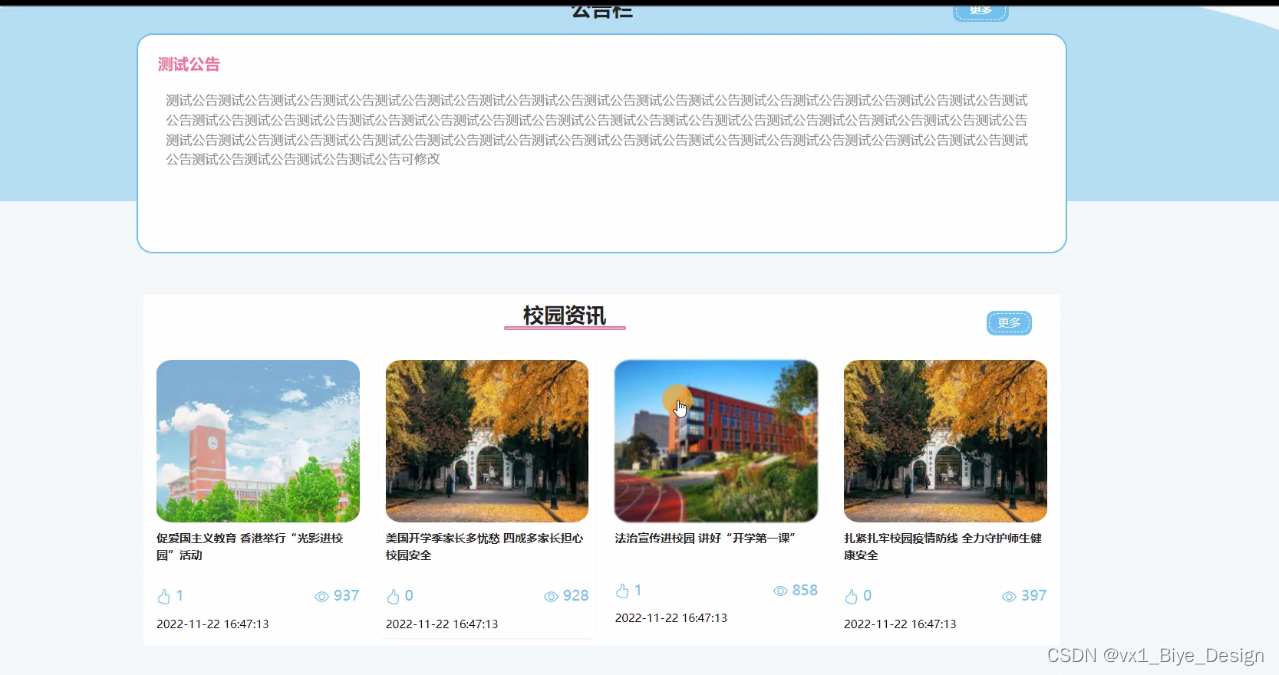This screenshot has height=675, width=1279.
Task: Click like count 1 on 法治宣传进校园 card
Action: 638,590
